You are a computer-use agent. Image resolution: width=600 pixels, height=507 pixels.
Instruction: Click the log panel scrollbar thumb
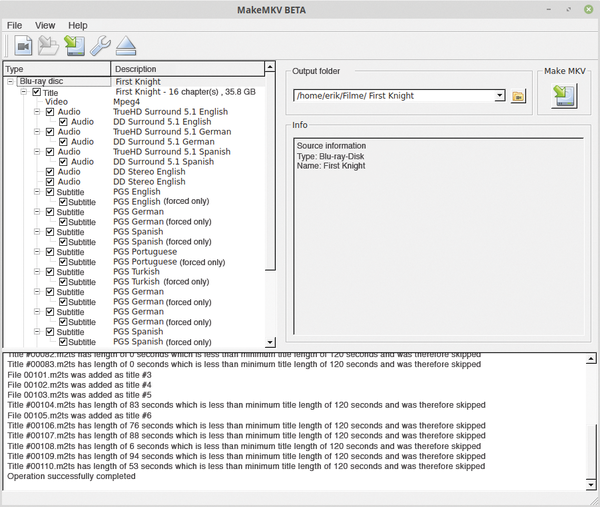coord(591,452)
